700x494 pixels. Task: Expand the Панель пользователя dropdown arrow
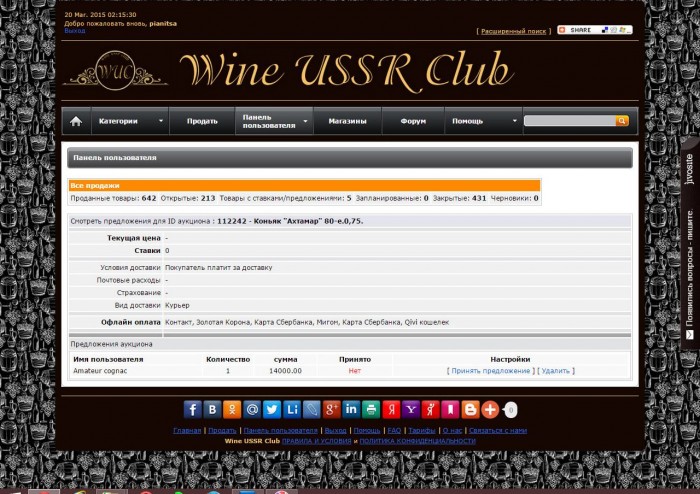[x=305, y=121]
